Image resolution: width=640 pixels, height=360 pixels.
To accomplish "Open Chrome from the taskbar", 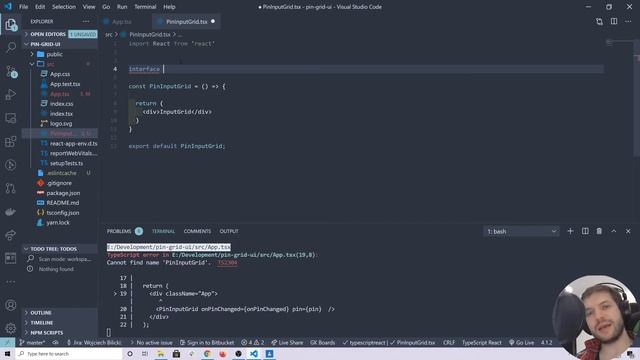I will (207, 353).
